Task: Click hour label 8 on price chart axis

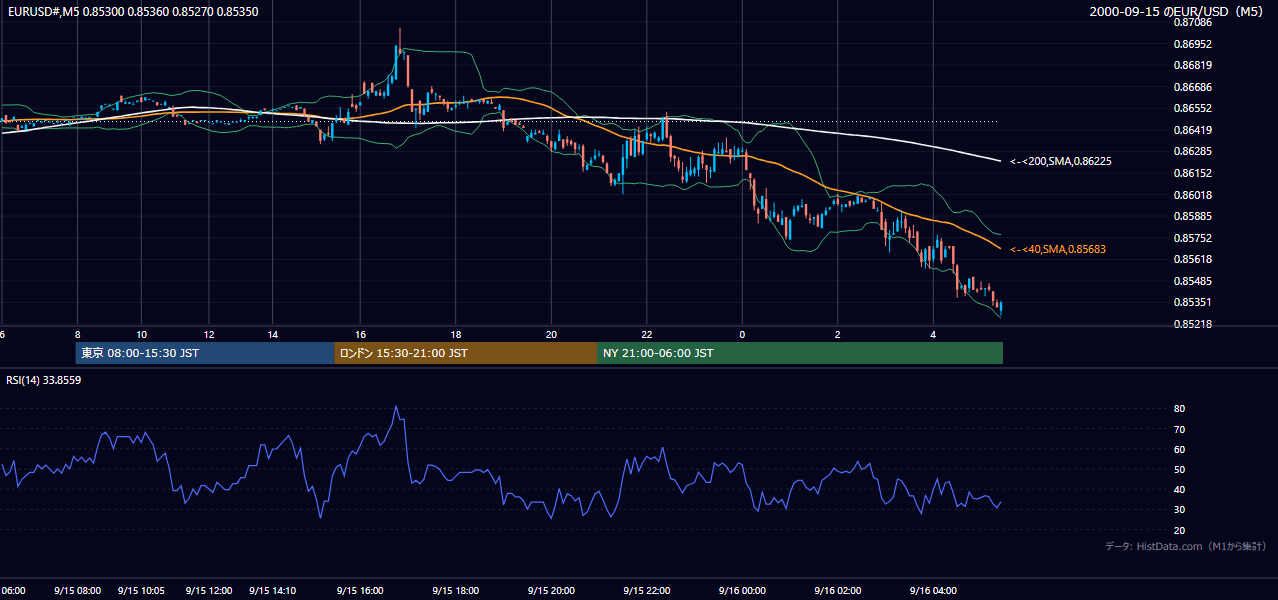Action: [x=77, y=334]
